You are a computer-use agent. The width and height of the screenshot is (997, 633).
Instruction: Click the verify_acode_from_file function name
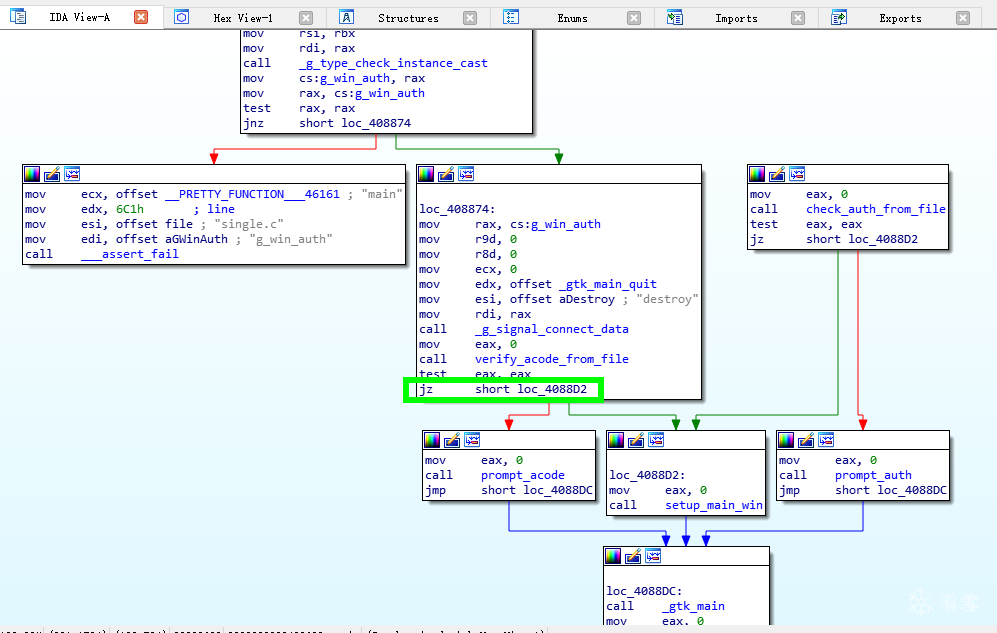coord(551,359)
